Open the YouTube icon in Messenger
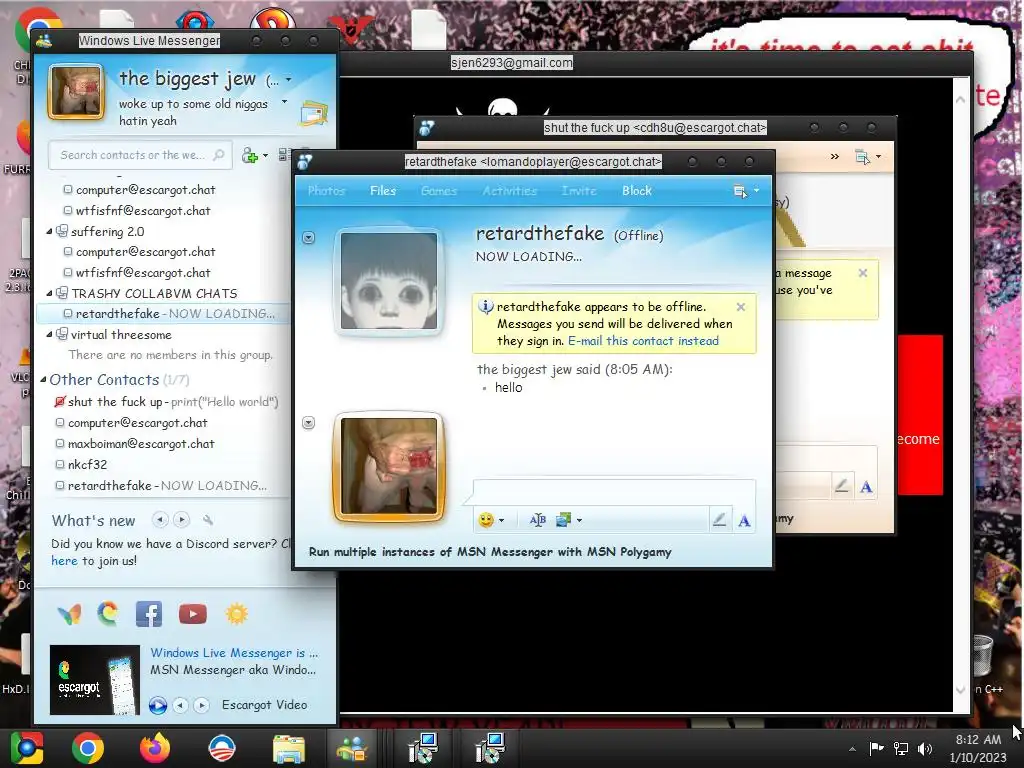 point(193,614)
